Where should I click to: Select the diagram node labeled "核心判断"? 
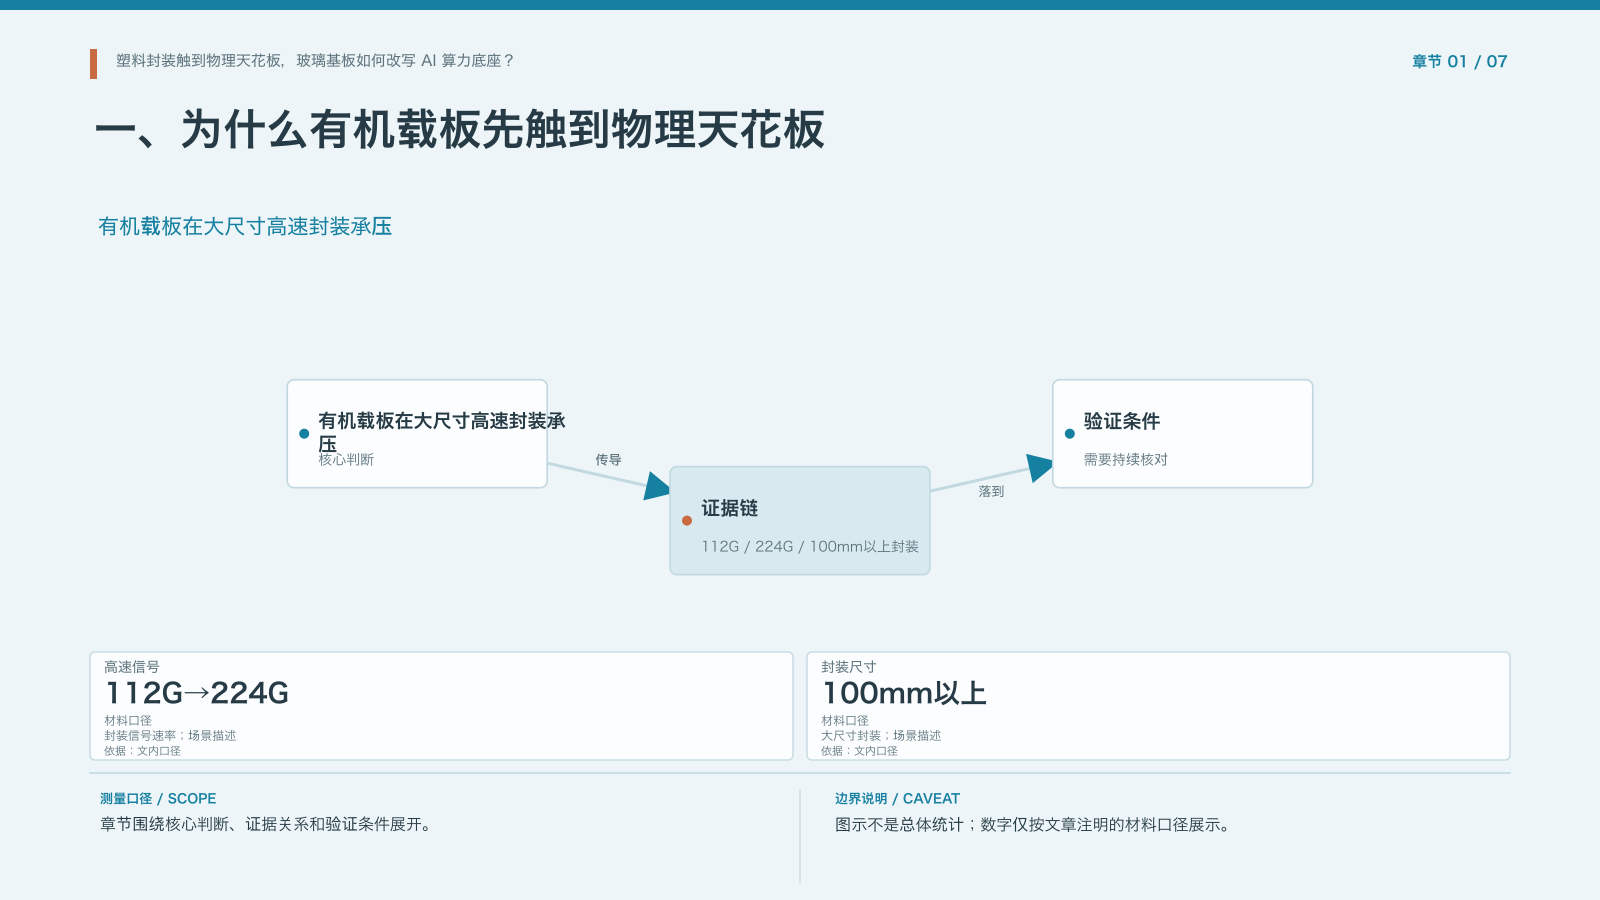(417, 434)
